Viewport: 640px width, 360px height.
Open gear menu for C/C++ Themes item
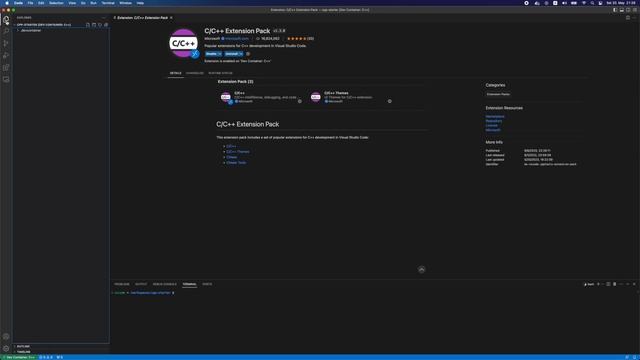389,101
